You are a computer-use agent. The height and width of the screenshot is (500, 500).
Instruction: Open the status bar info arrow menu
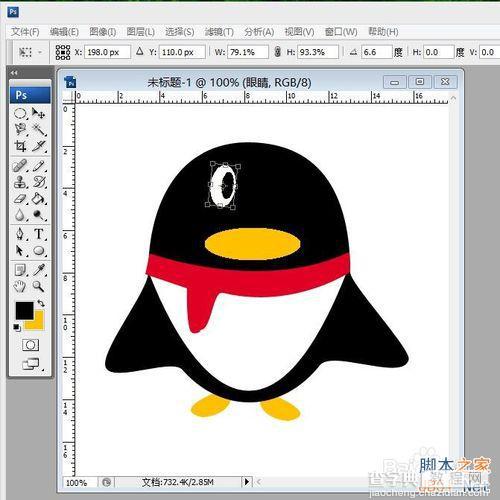pyautogui.click(x=246, y=481)
